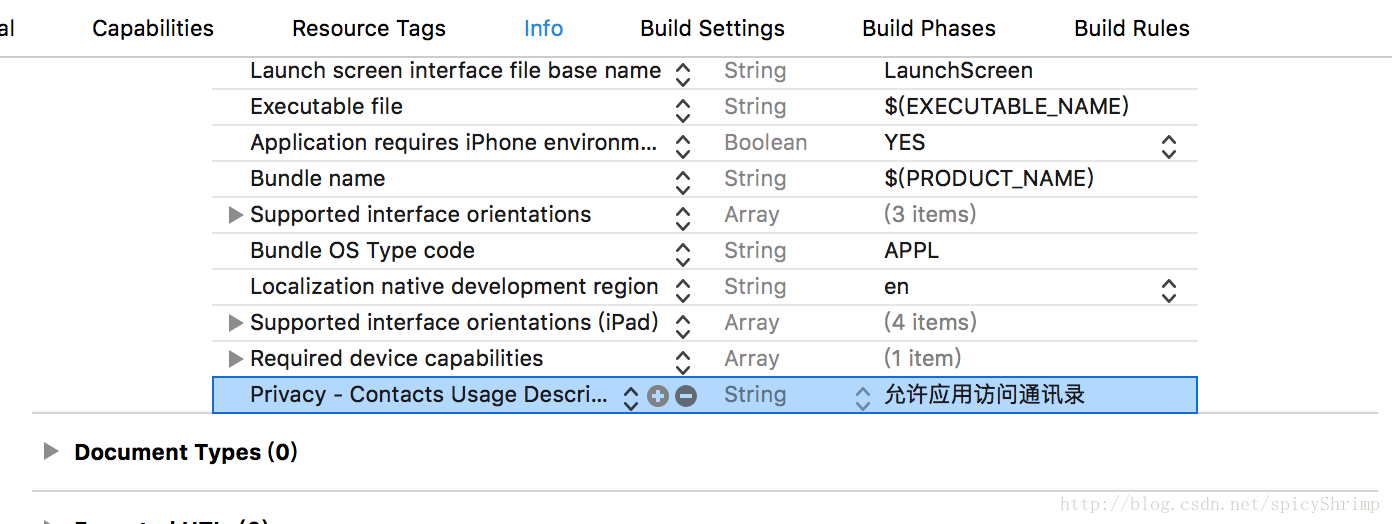Expand Supported interface orientations (iPad) array
This screenshot has height=524, width=1392.
pos(236,323)
